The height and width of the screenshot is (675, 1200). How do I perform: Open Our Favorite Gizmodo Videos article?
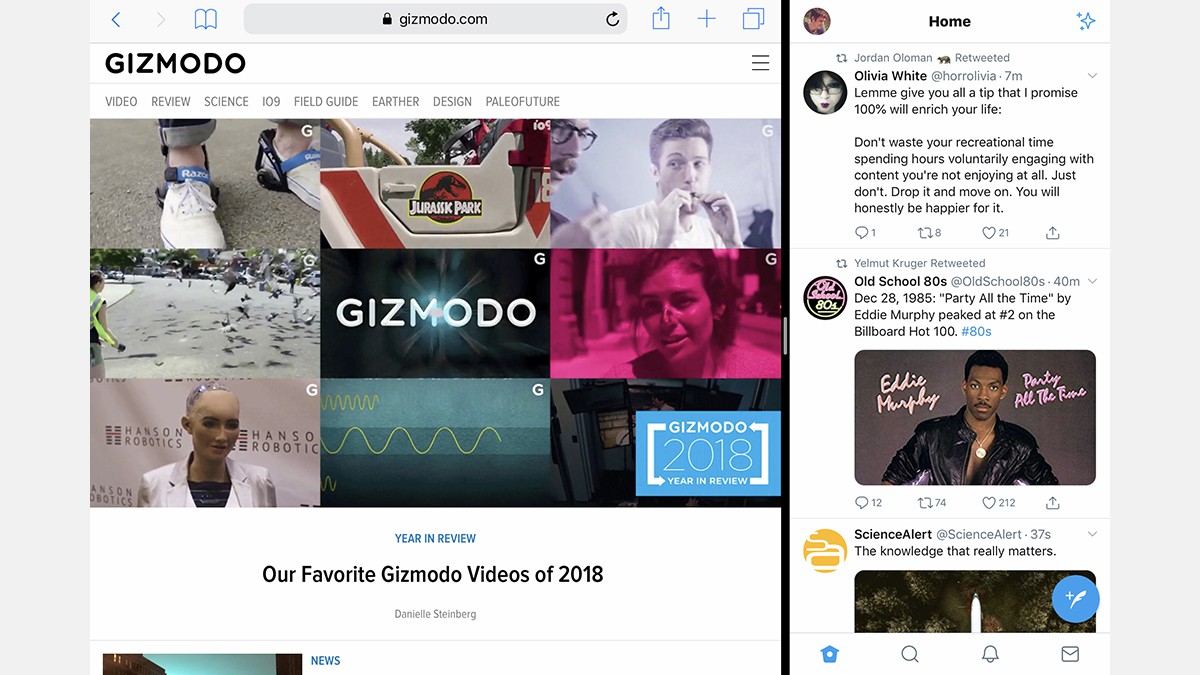point(433,574)
